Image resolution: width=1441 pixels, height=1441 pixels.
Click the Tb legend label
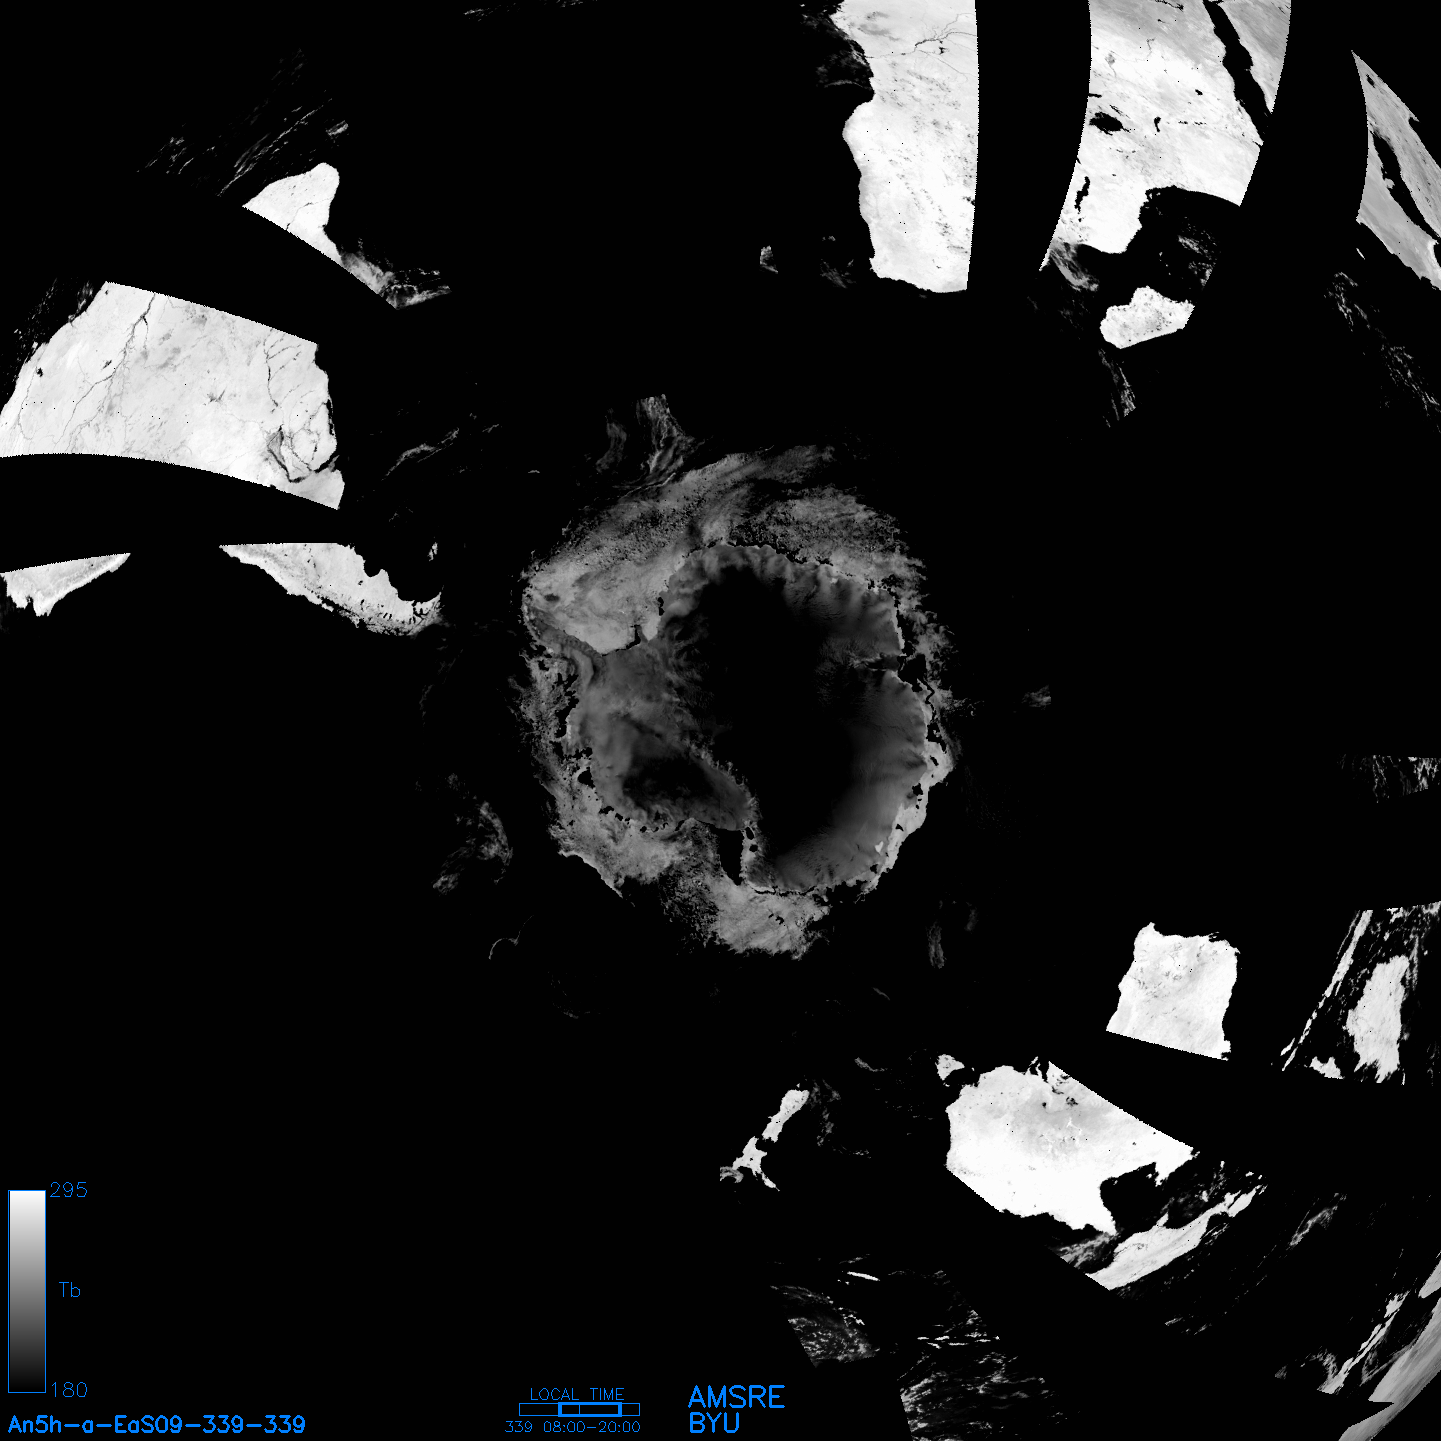pyautogui.click(x=69, y=1290)
